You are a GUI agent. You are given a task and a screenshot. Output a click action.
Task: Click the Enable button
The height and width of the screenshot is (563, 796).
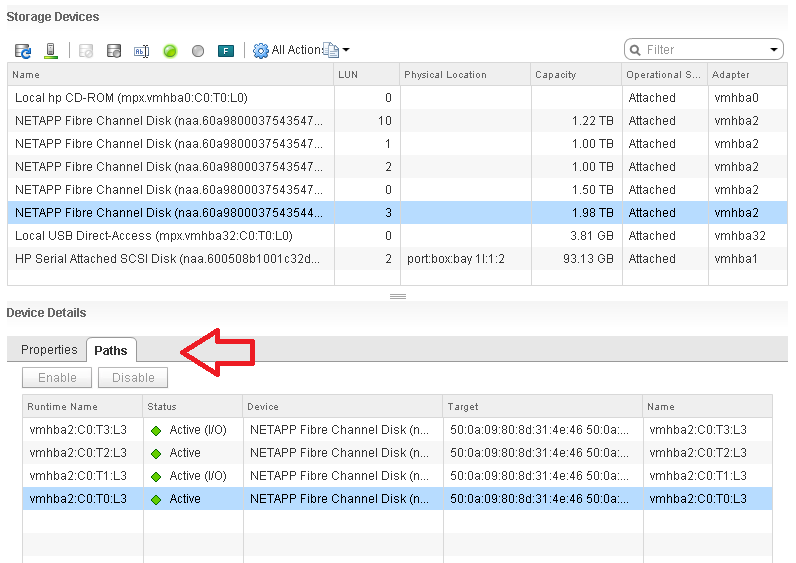click(57, 378)
